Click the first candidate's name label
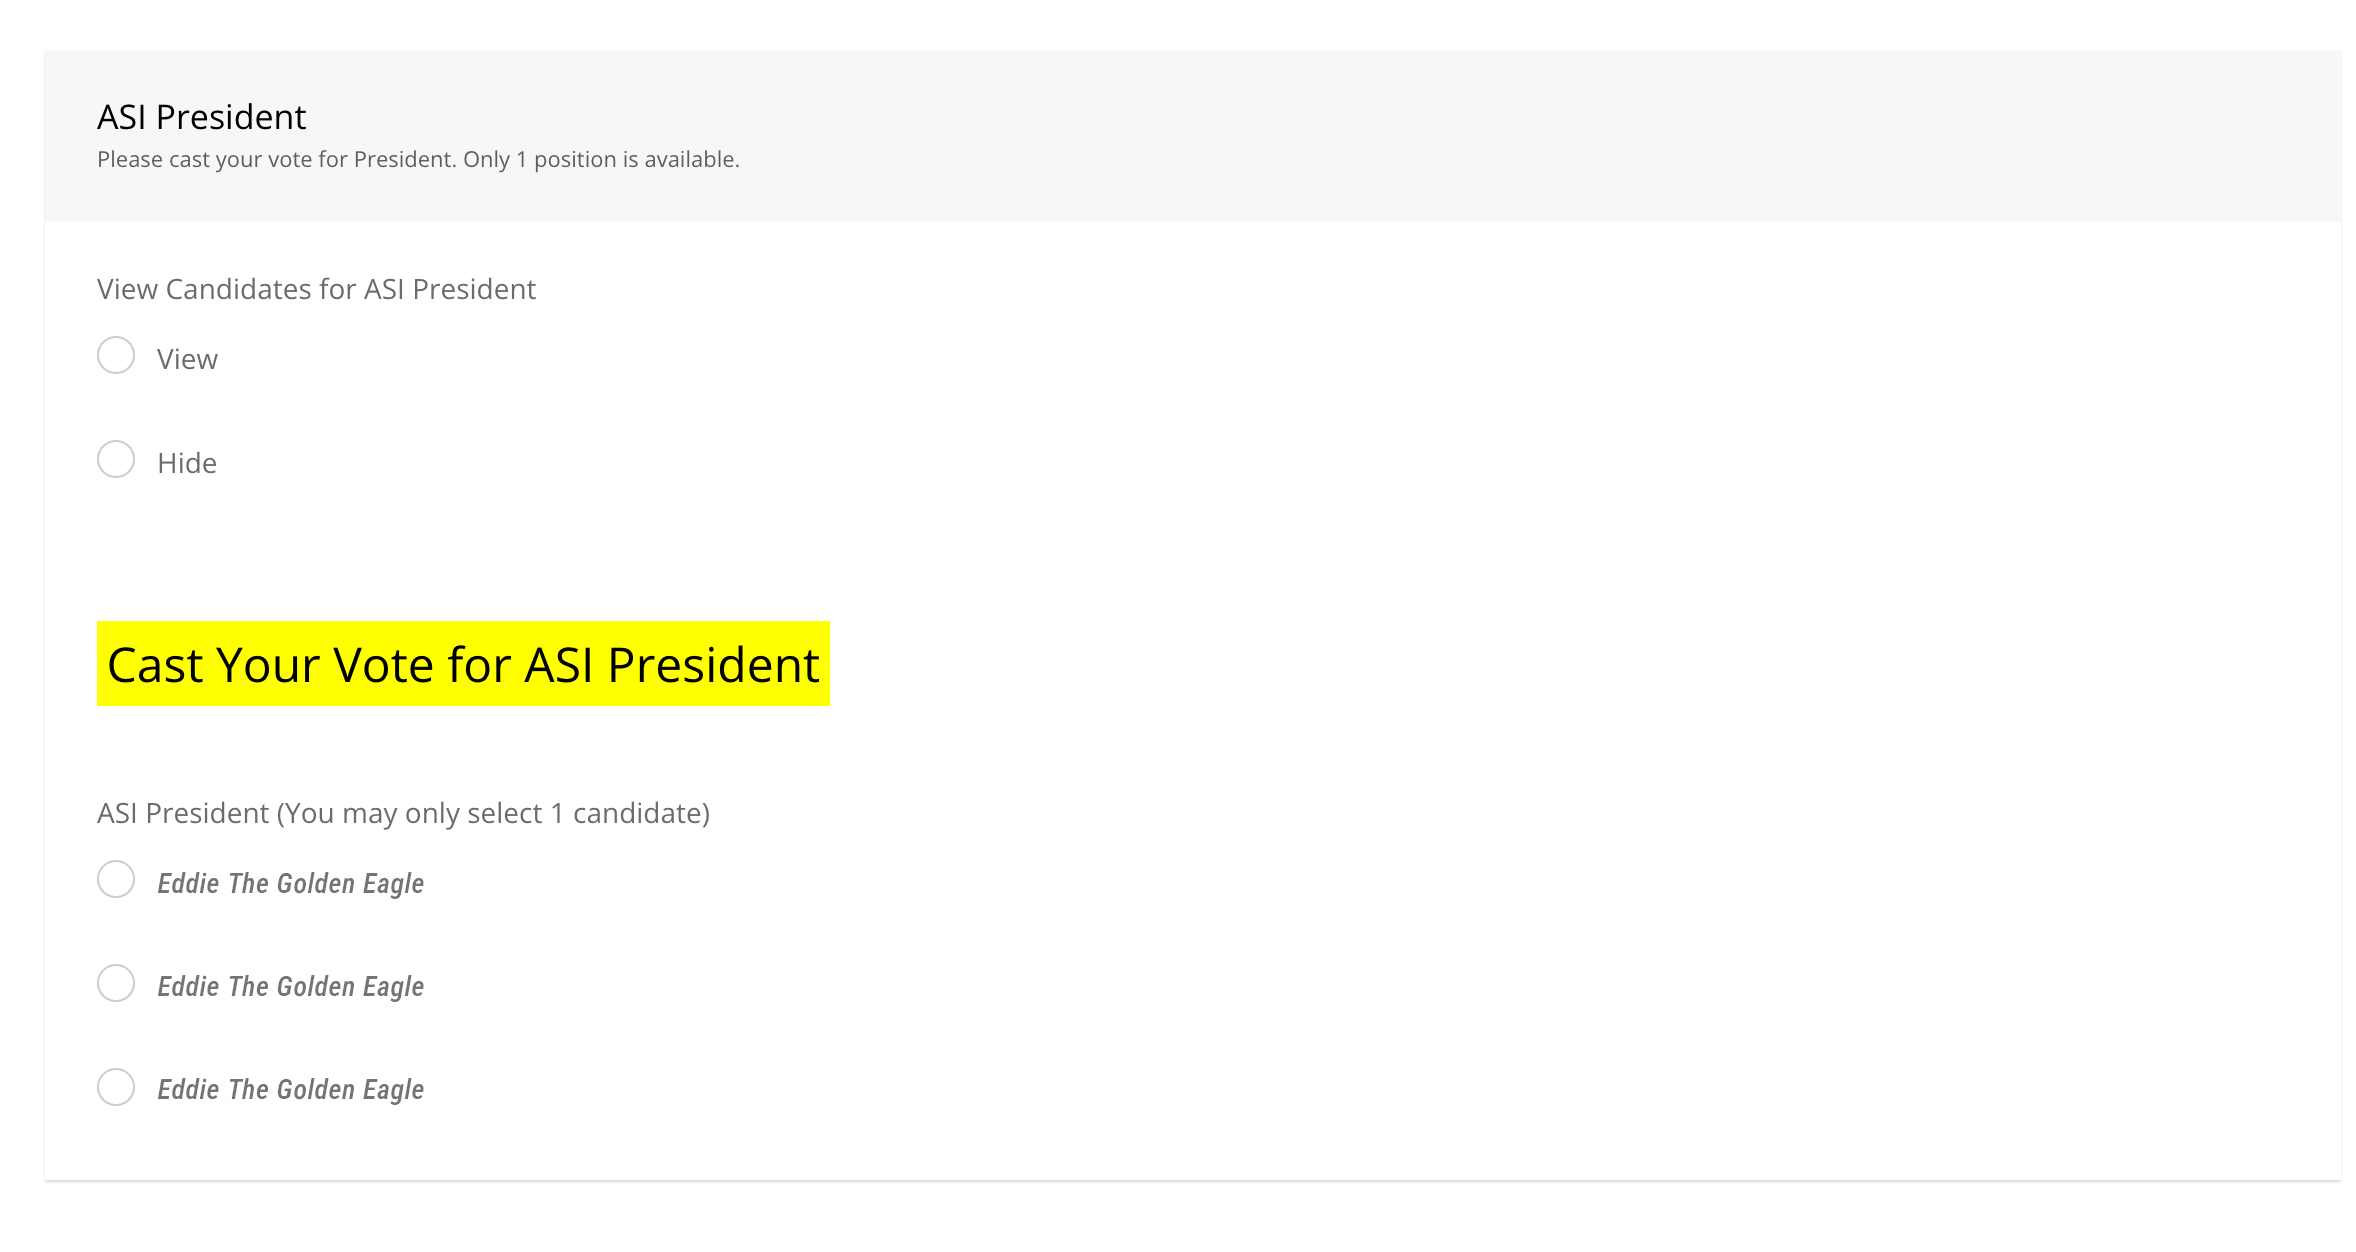This screenshot has height=1252, width=2356. click(x=291, y=883)
